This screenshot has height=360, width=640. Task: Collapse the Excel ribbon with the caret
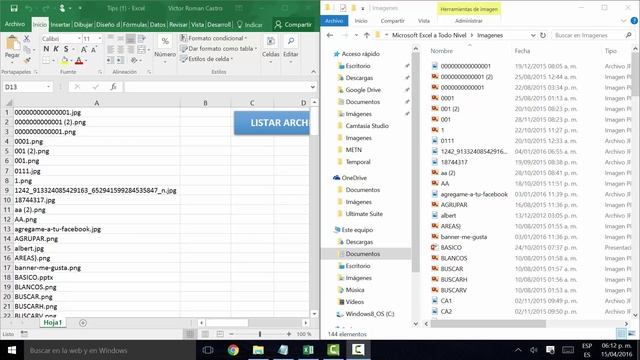[x=313, y=72]
